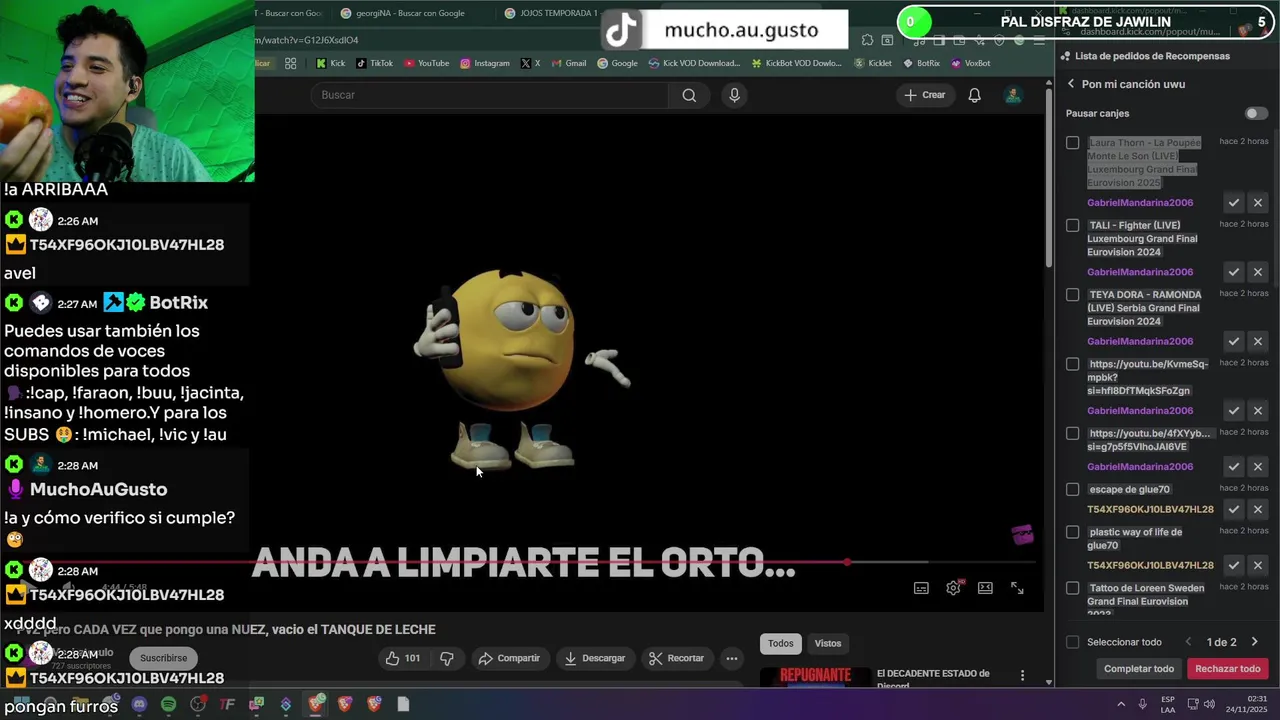Click the YouTube Buscar search field

tap(490, 95)
